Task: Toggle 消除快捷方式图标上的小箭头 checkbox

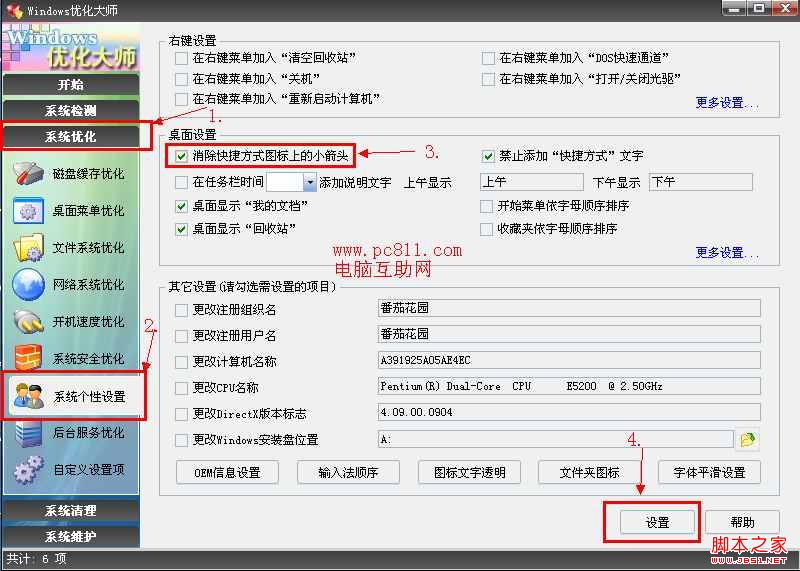Action: tap(181, 156)
